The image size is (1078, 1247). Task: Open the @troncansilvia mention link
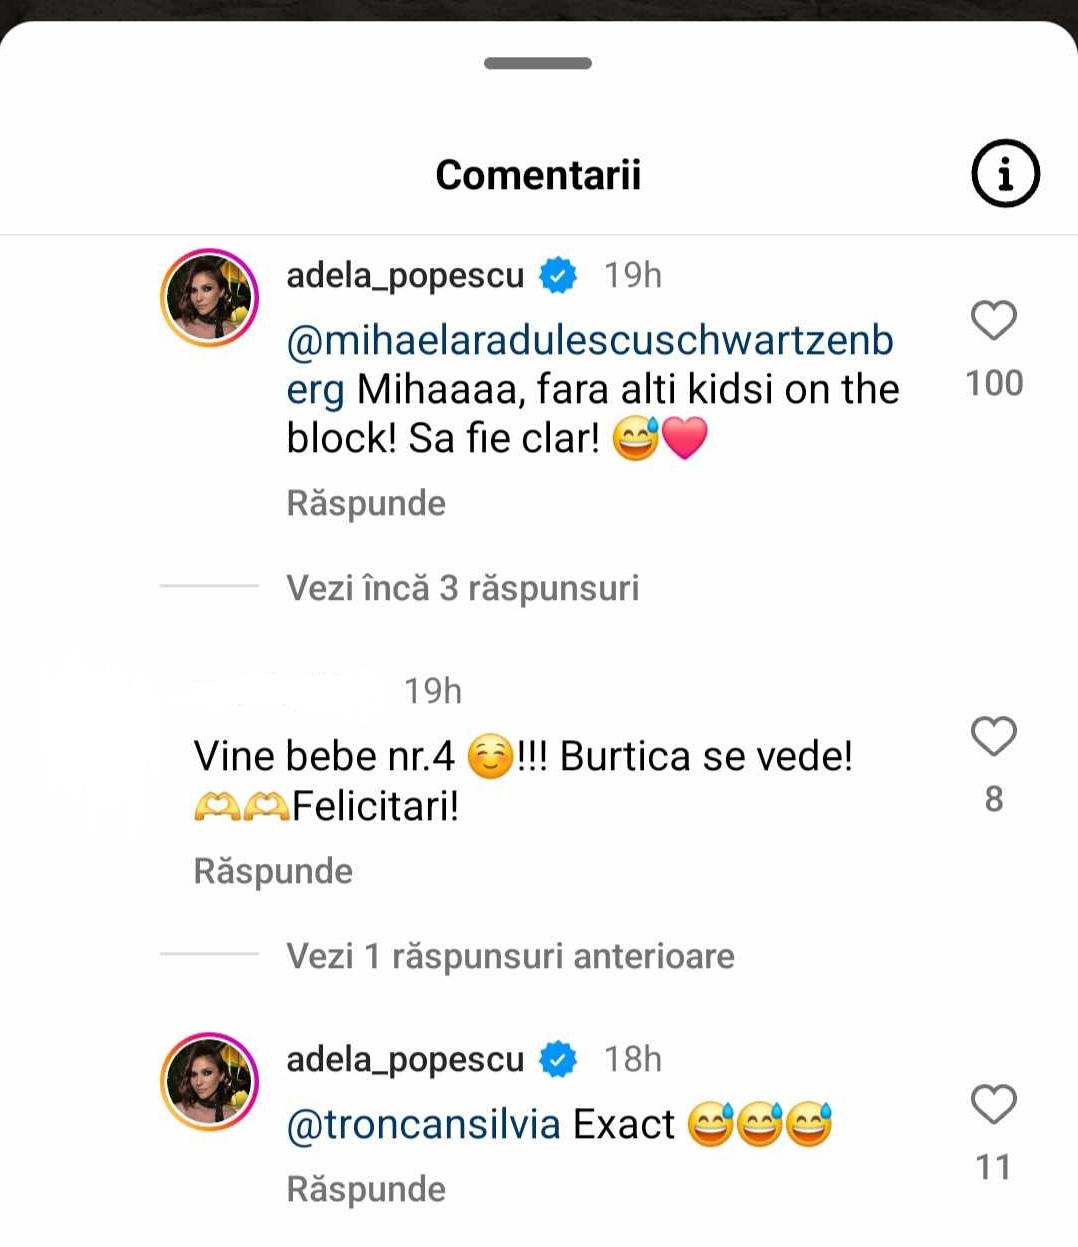point(420,1123)
